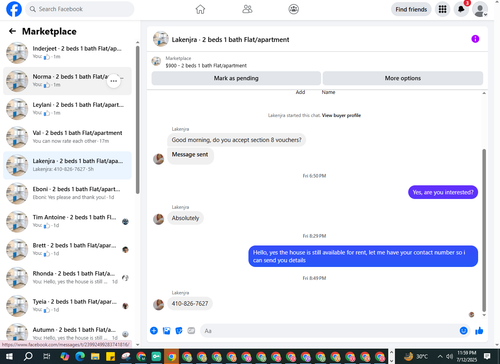
Task: Open File Explorer from taskbar
Action: [95, 357]
